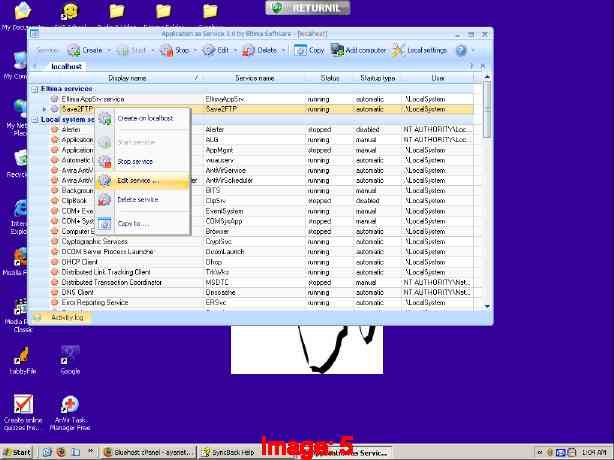Click the service list scrollbar up arrow

coord(487,77)
